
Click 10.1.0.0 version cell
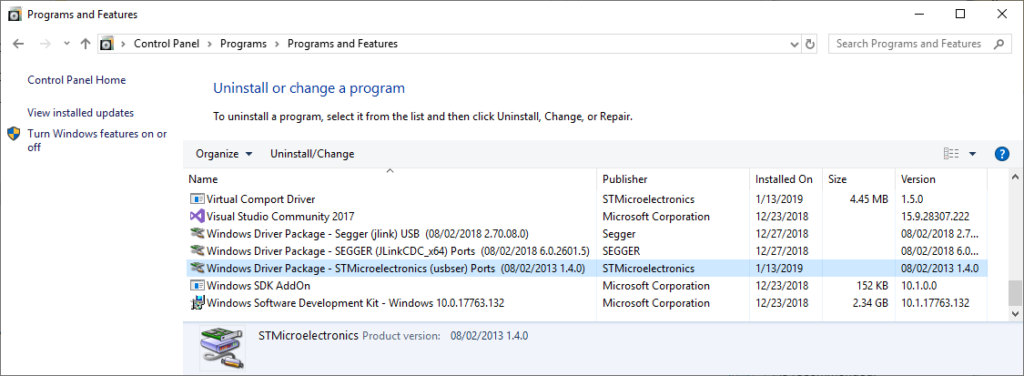918,285
